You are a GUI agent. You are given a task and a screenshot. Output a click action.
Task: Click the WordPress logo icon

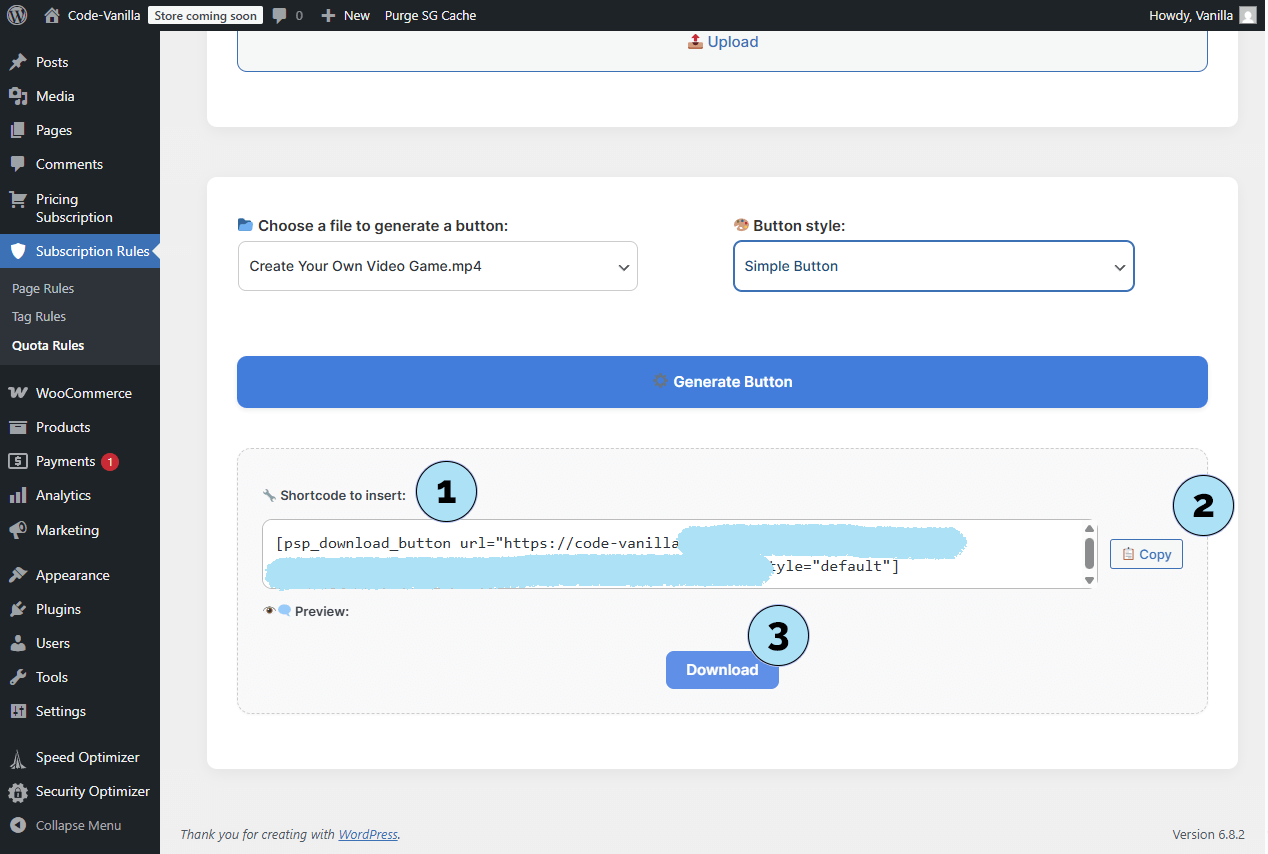coord(16,15)
